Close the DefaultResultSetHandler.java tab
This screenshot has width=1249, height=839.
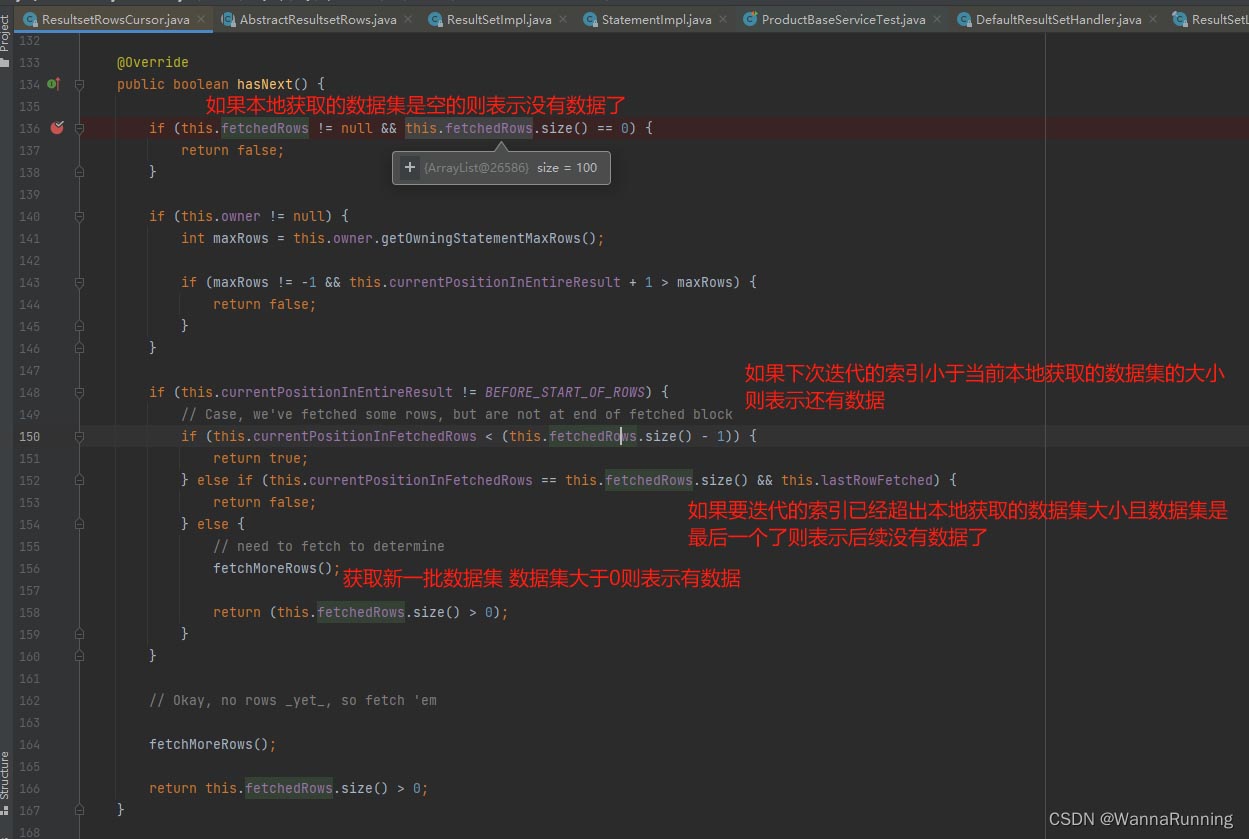pyautogui.click(x=1154, y=19)
